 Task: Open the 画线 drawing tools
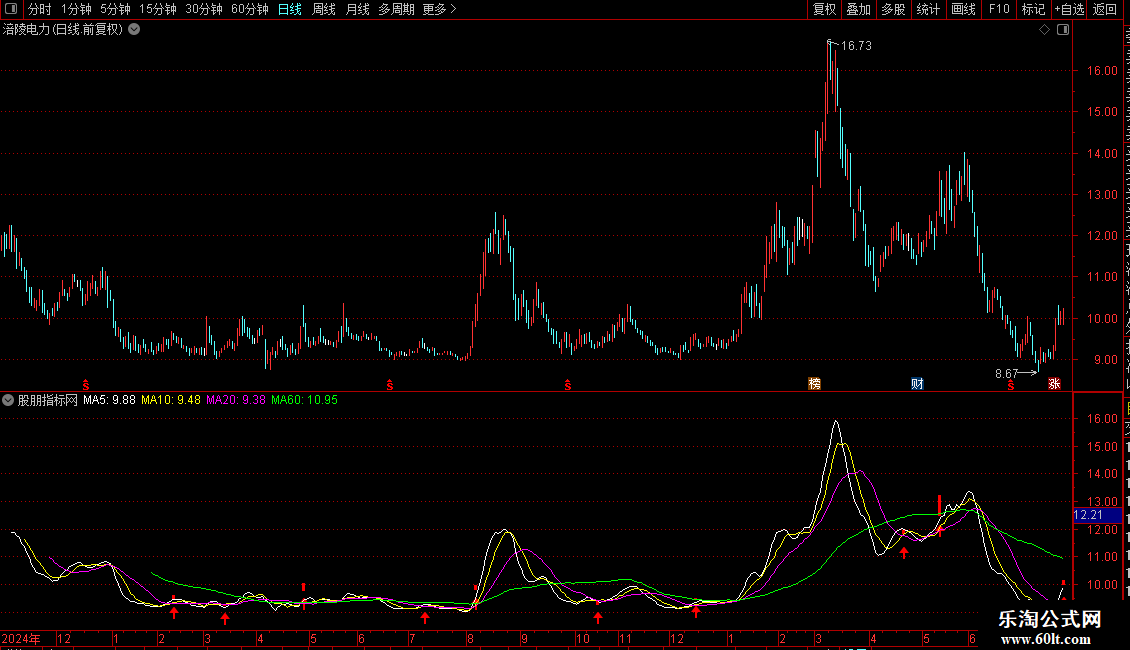pyautogui.click(x=963, y=9)
